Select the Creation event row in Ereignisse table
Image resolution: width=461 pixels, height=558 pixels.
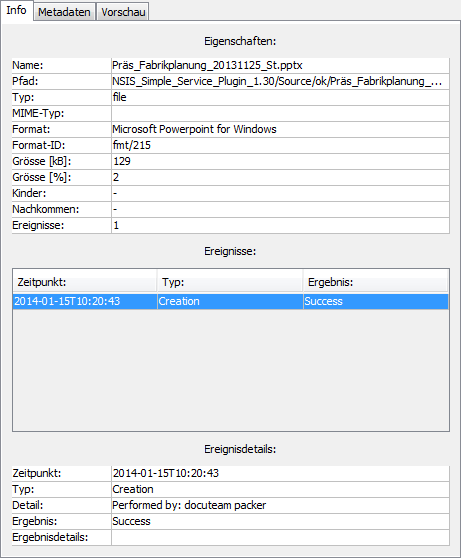tap(231, 301)
